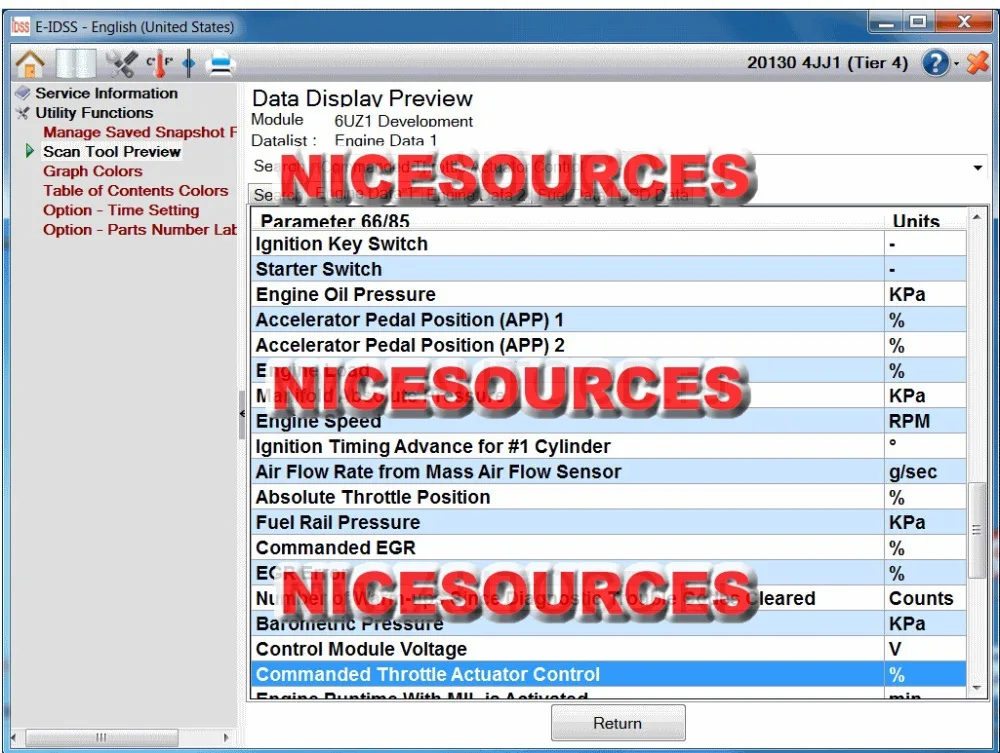1000x753 pixels.
Task: Click the Units column header
Action: click(926, 220)
